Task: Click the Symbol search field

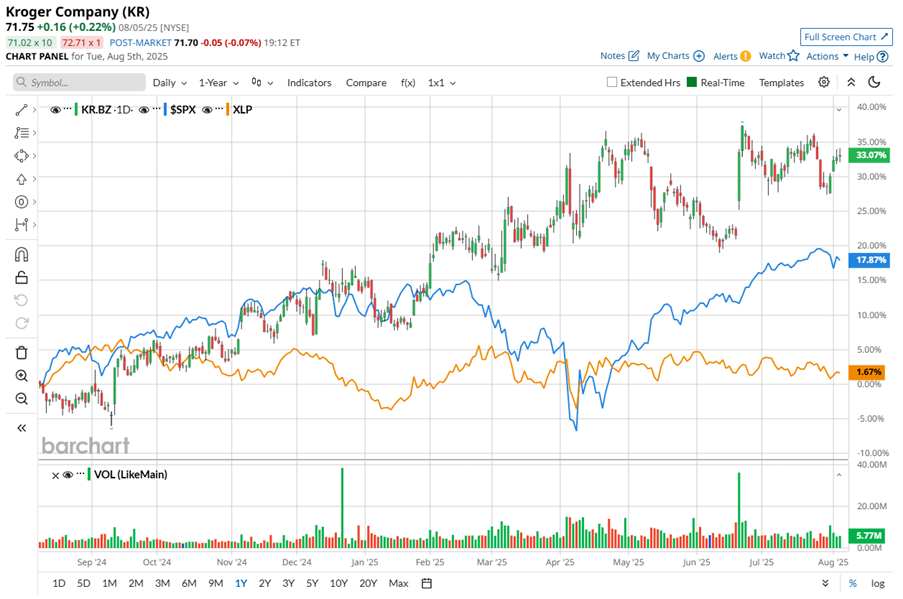Action: coord(79,82)
